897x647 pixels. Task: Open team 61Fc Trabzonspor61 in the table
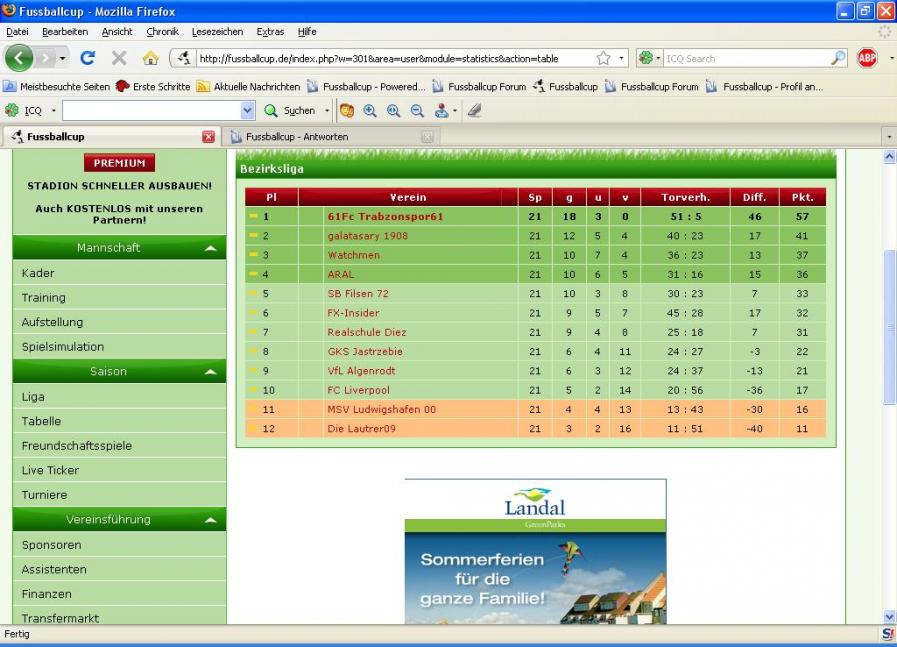[384, 216]
